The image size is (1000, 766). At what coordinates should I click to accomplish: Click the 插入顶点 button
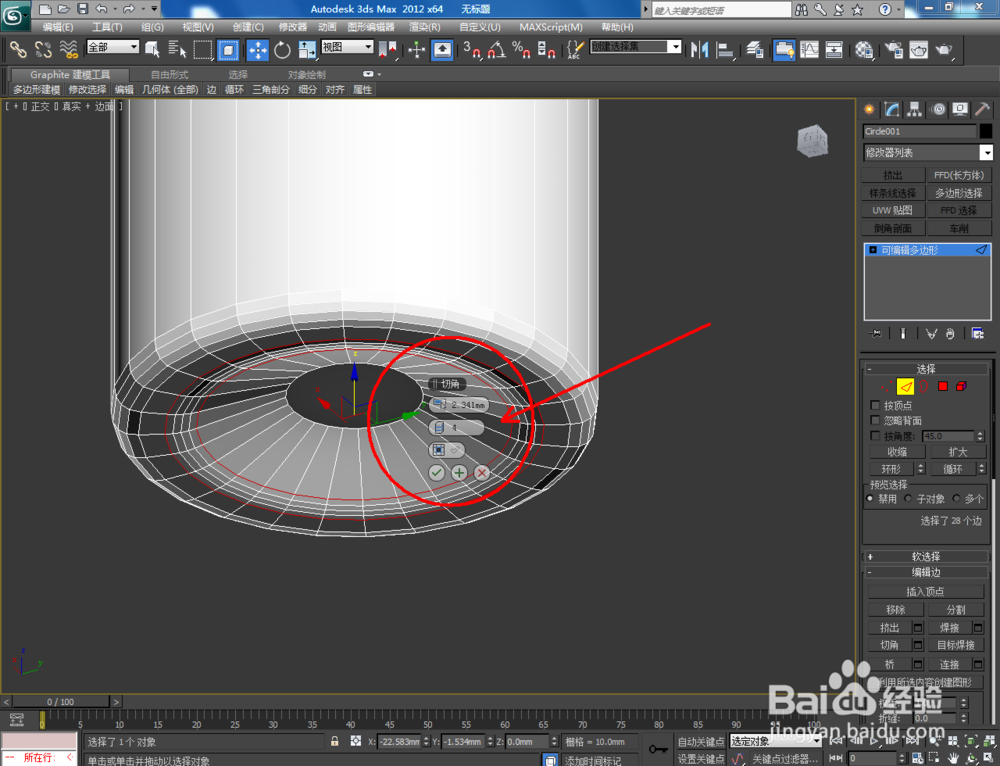[925, 592]
